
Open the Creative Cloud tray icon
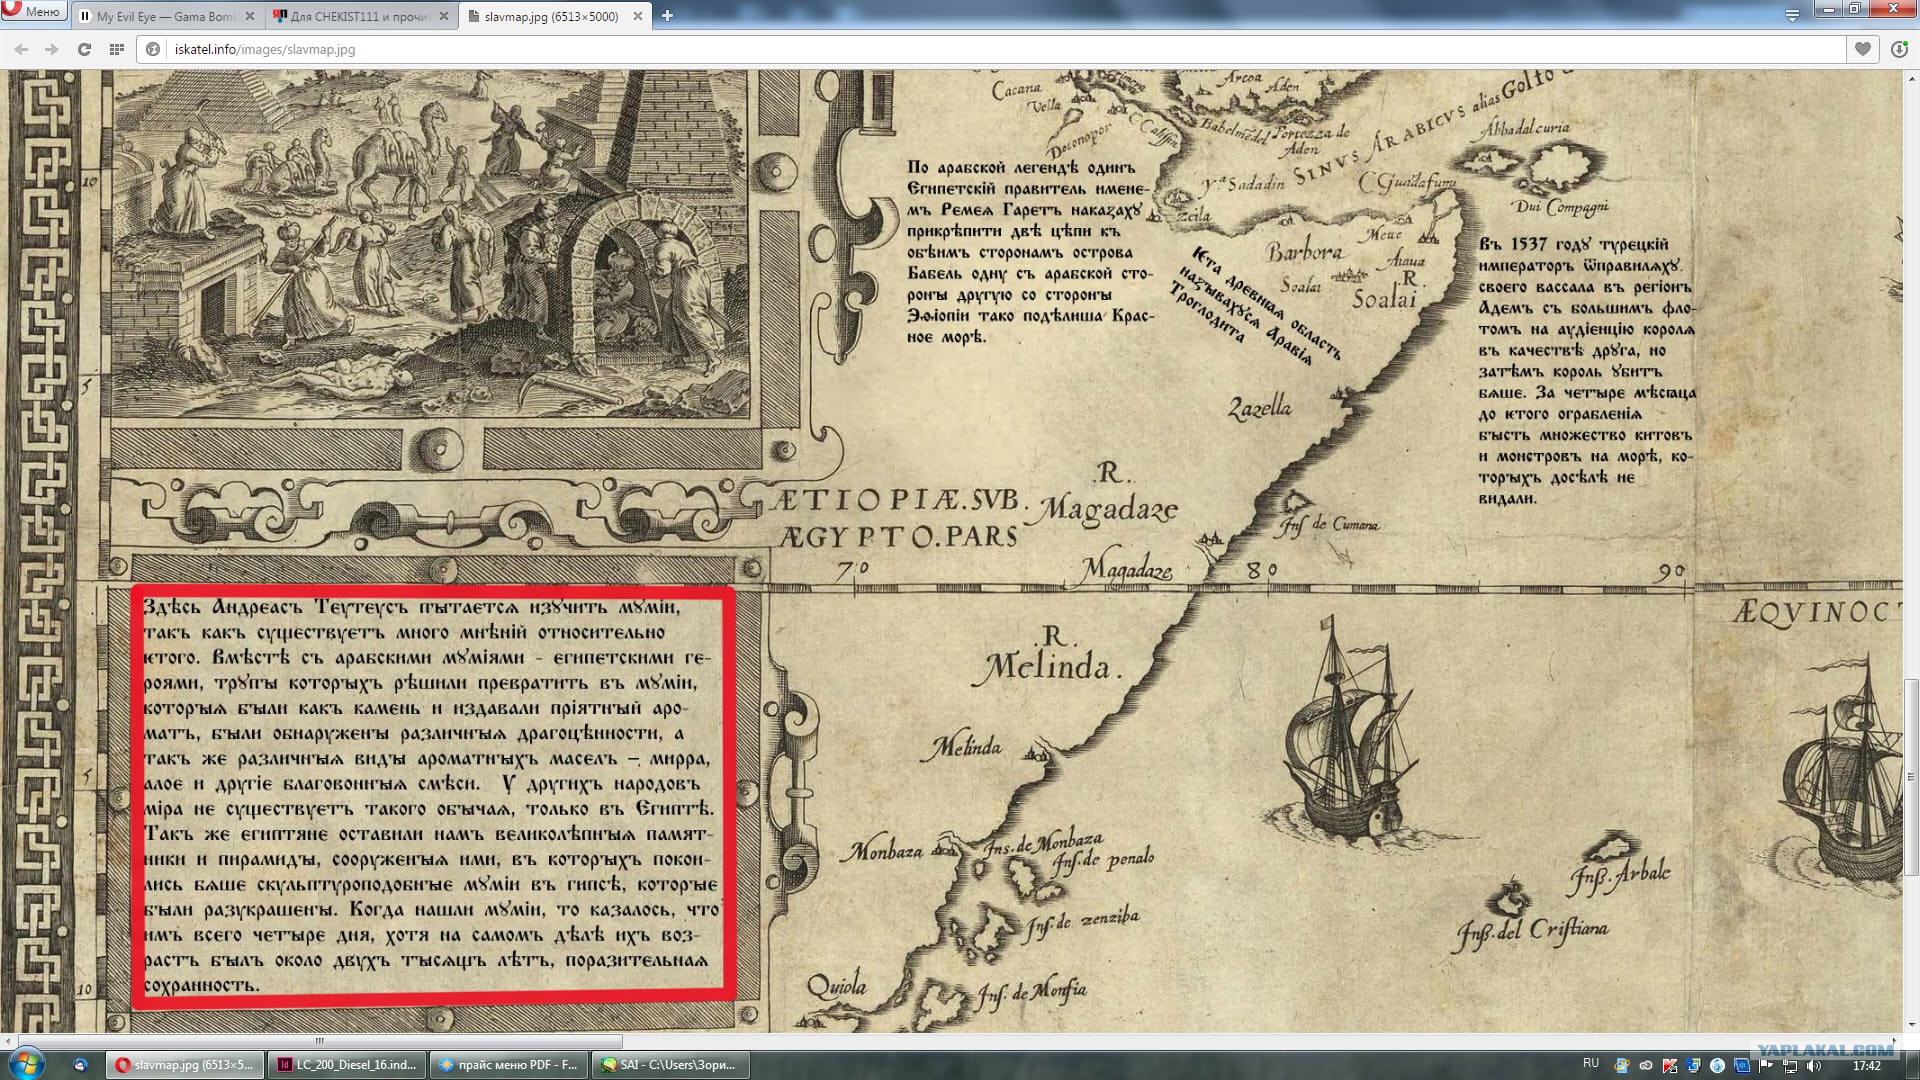[x=1646, y=1066]
